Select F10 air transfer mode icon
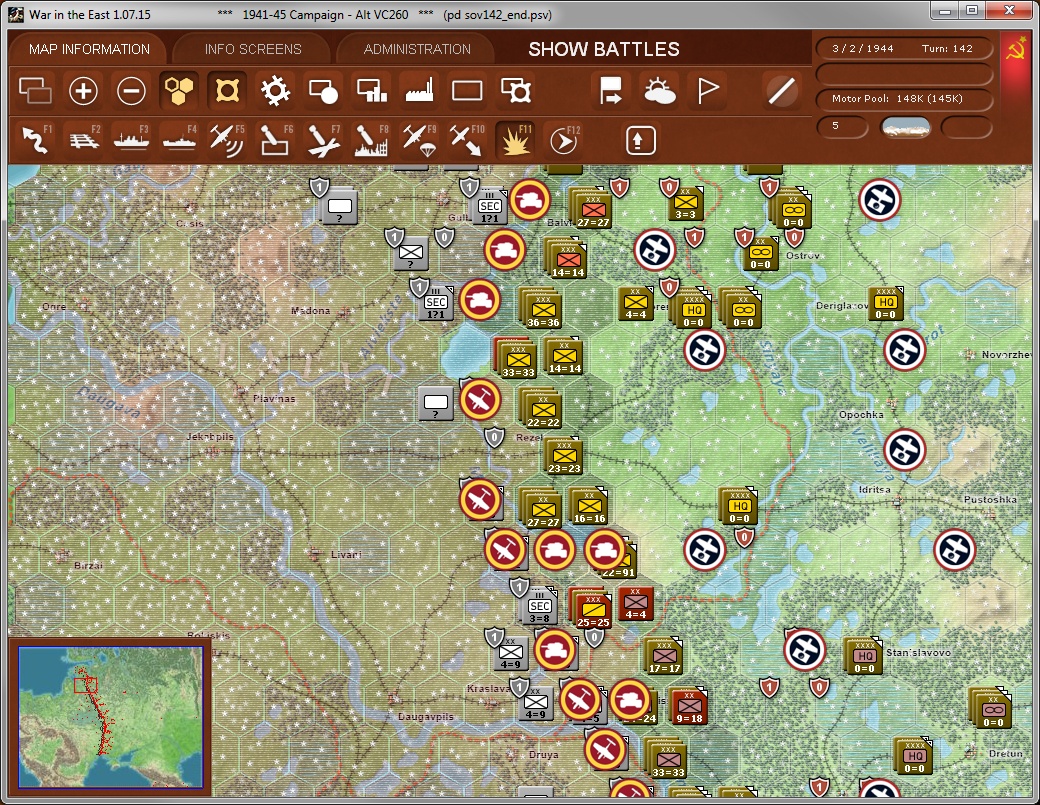The image size is (1040, 805). [467, 140]
